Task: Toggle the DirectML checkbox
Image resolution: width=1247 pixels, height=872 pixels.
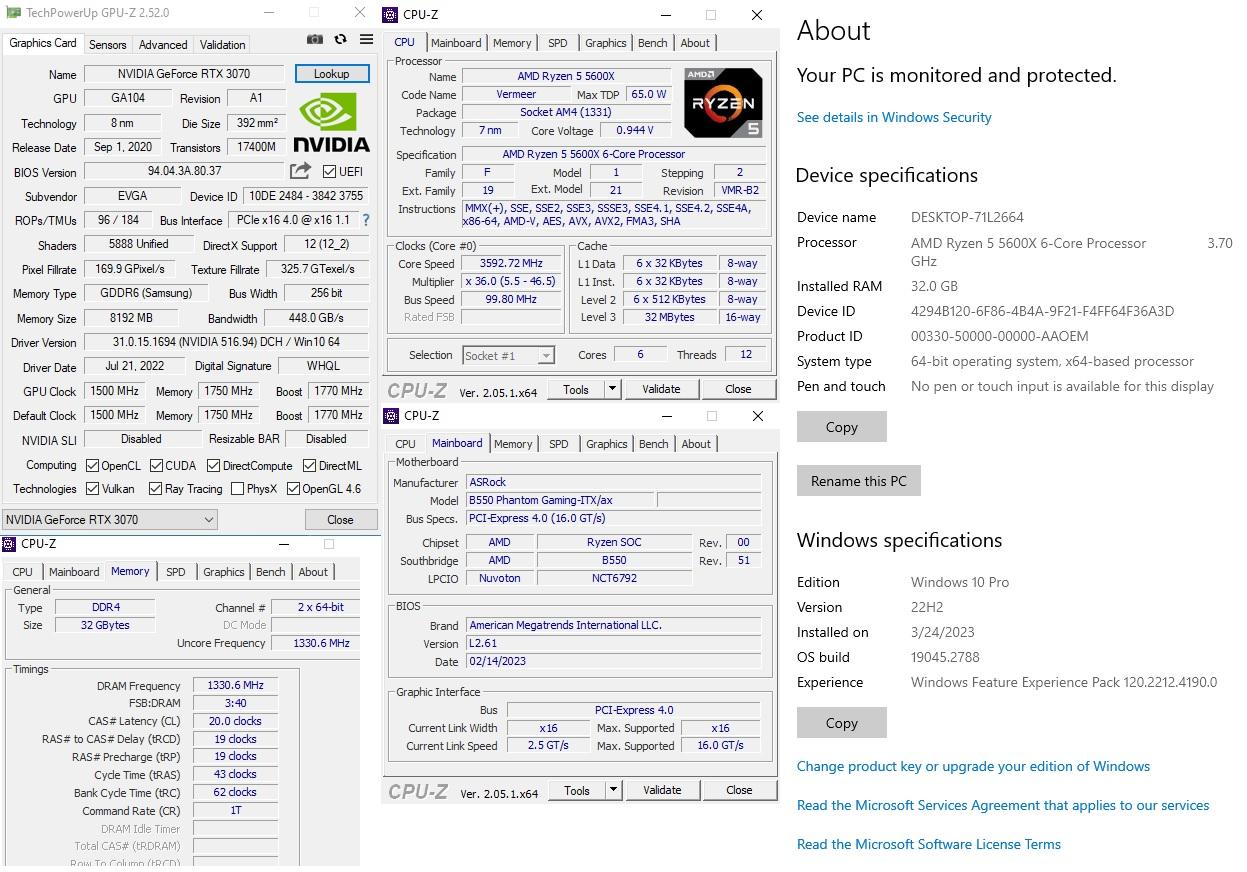Action: 310,466
